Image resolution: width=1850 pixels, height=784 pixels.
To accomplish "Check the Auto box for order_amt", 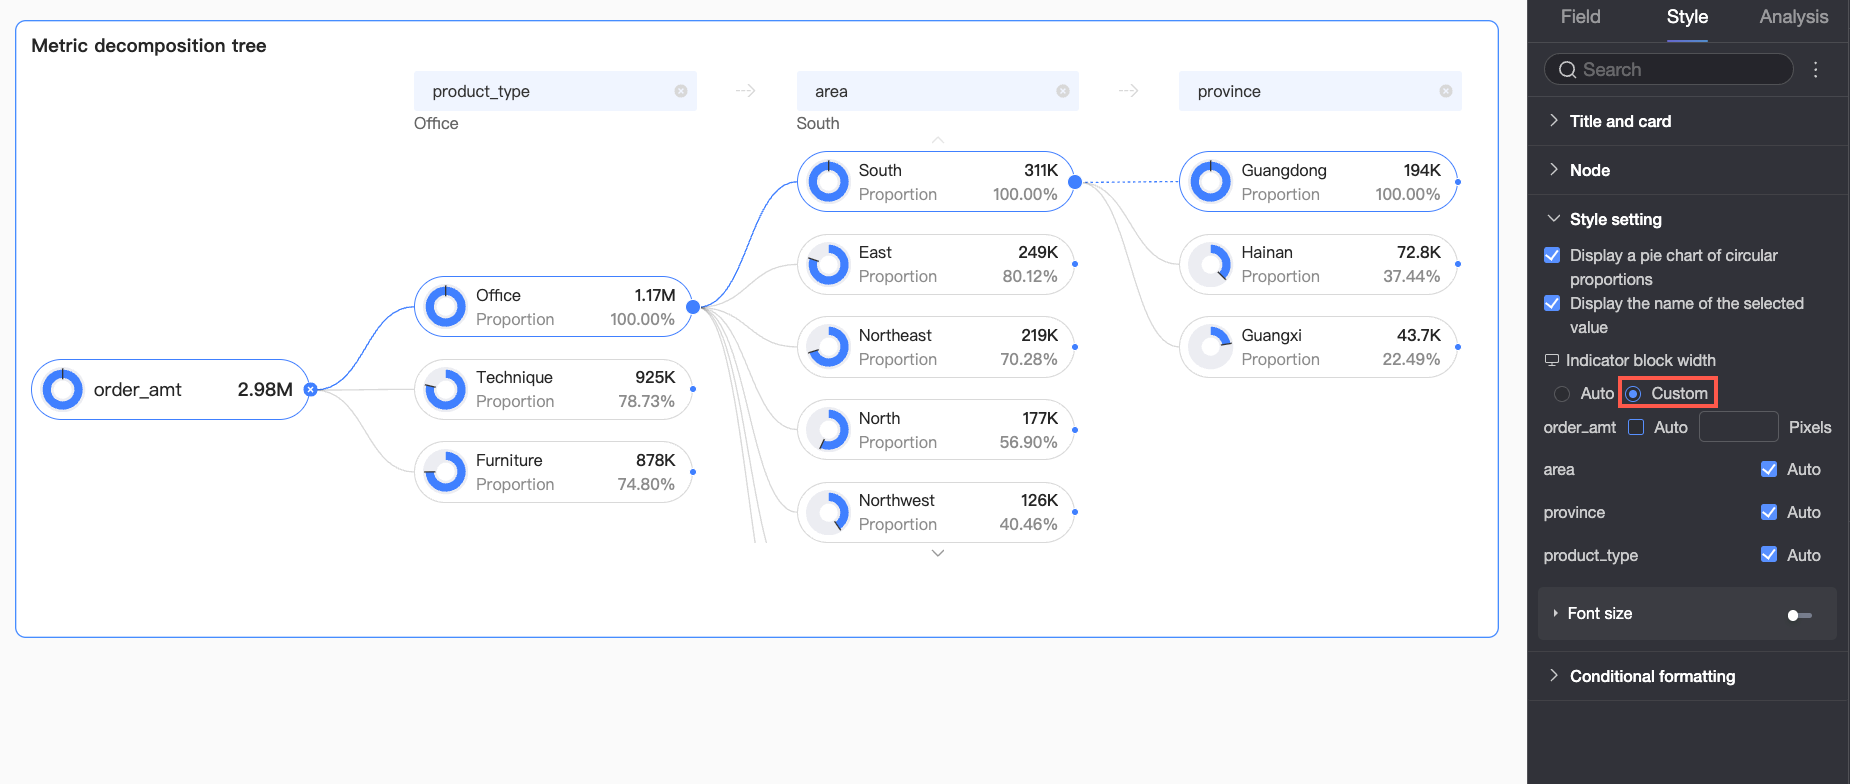I will tap(1636, 427).
